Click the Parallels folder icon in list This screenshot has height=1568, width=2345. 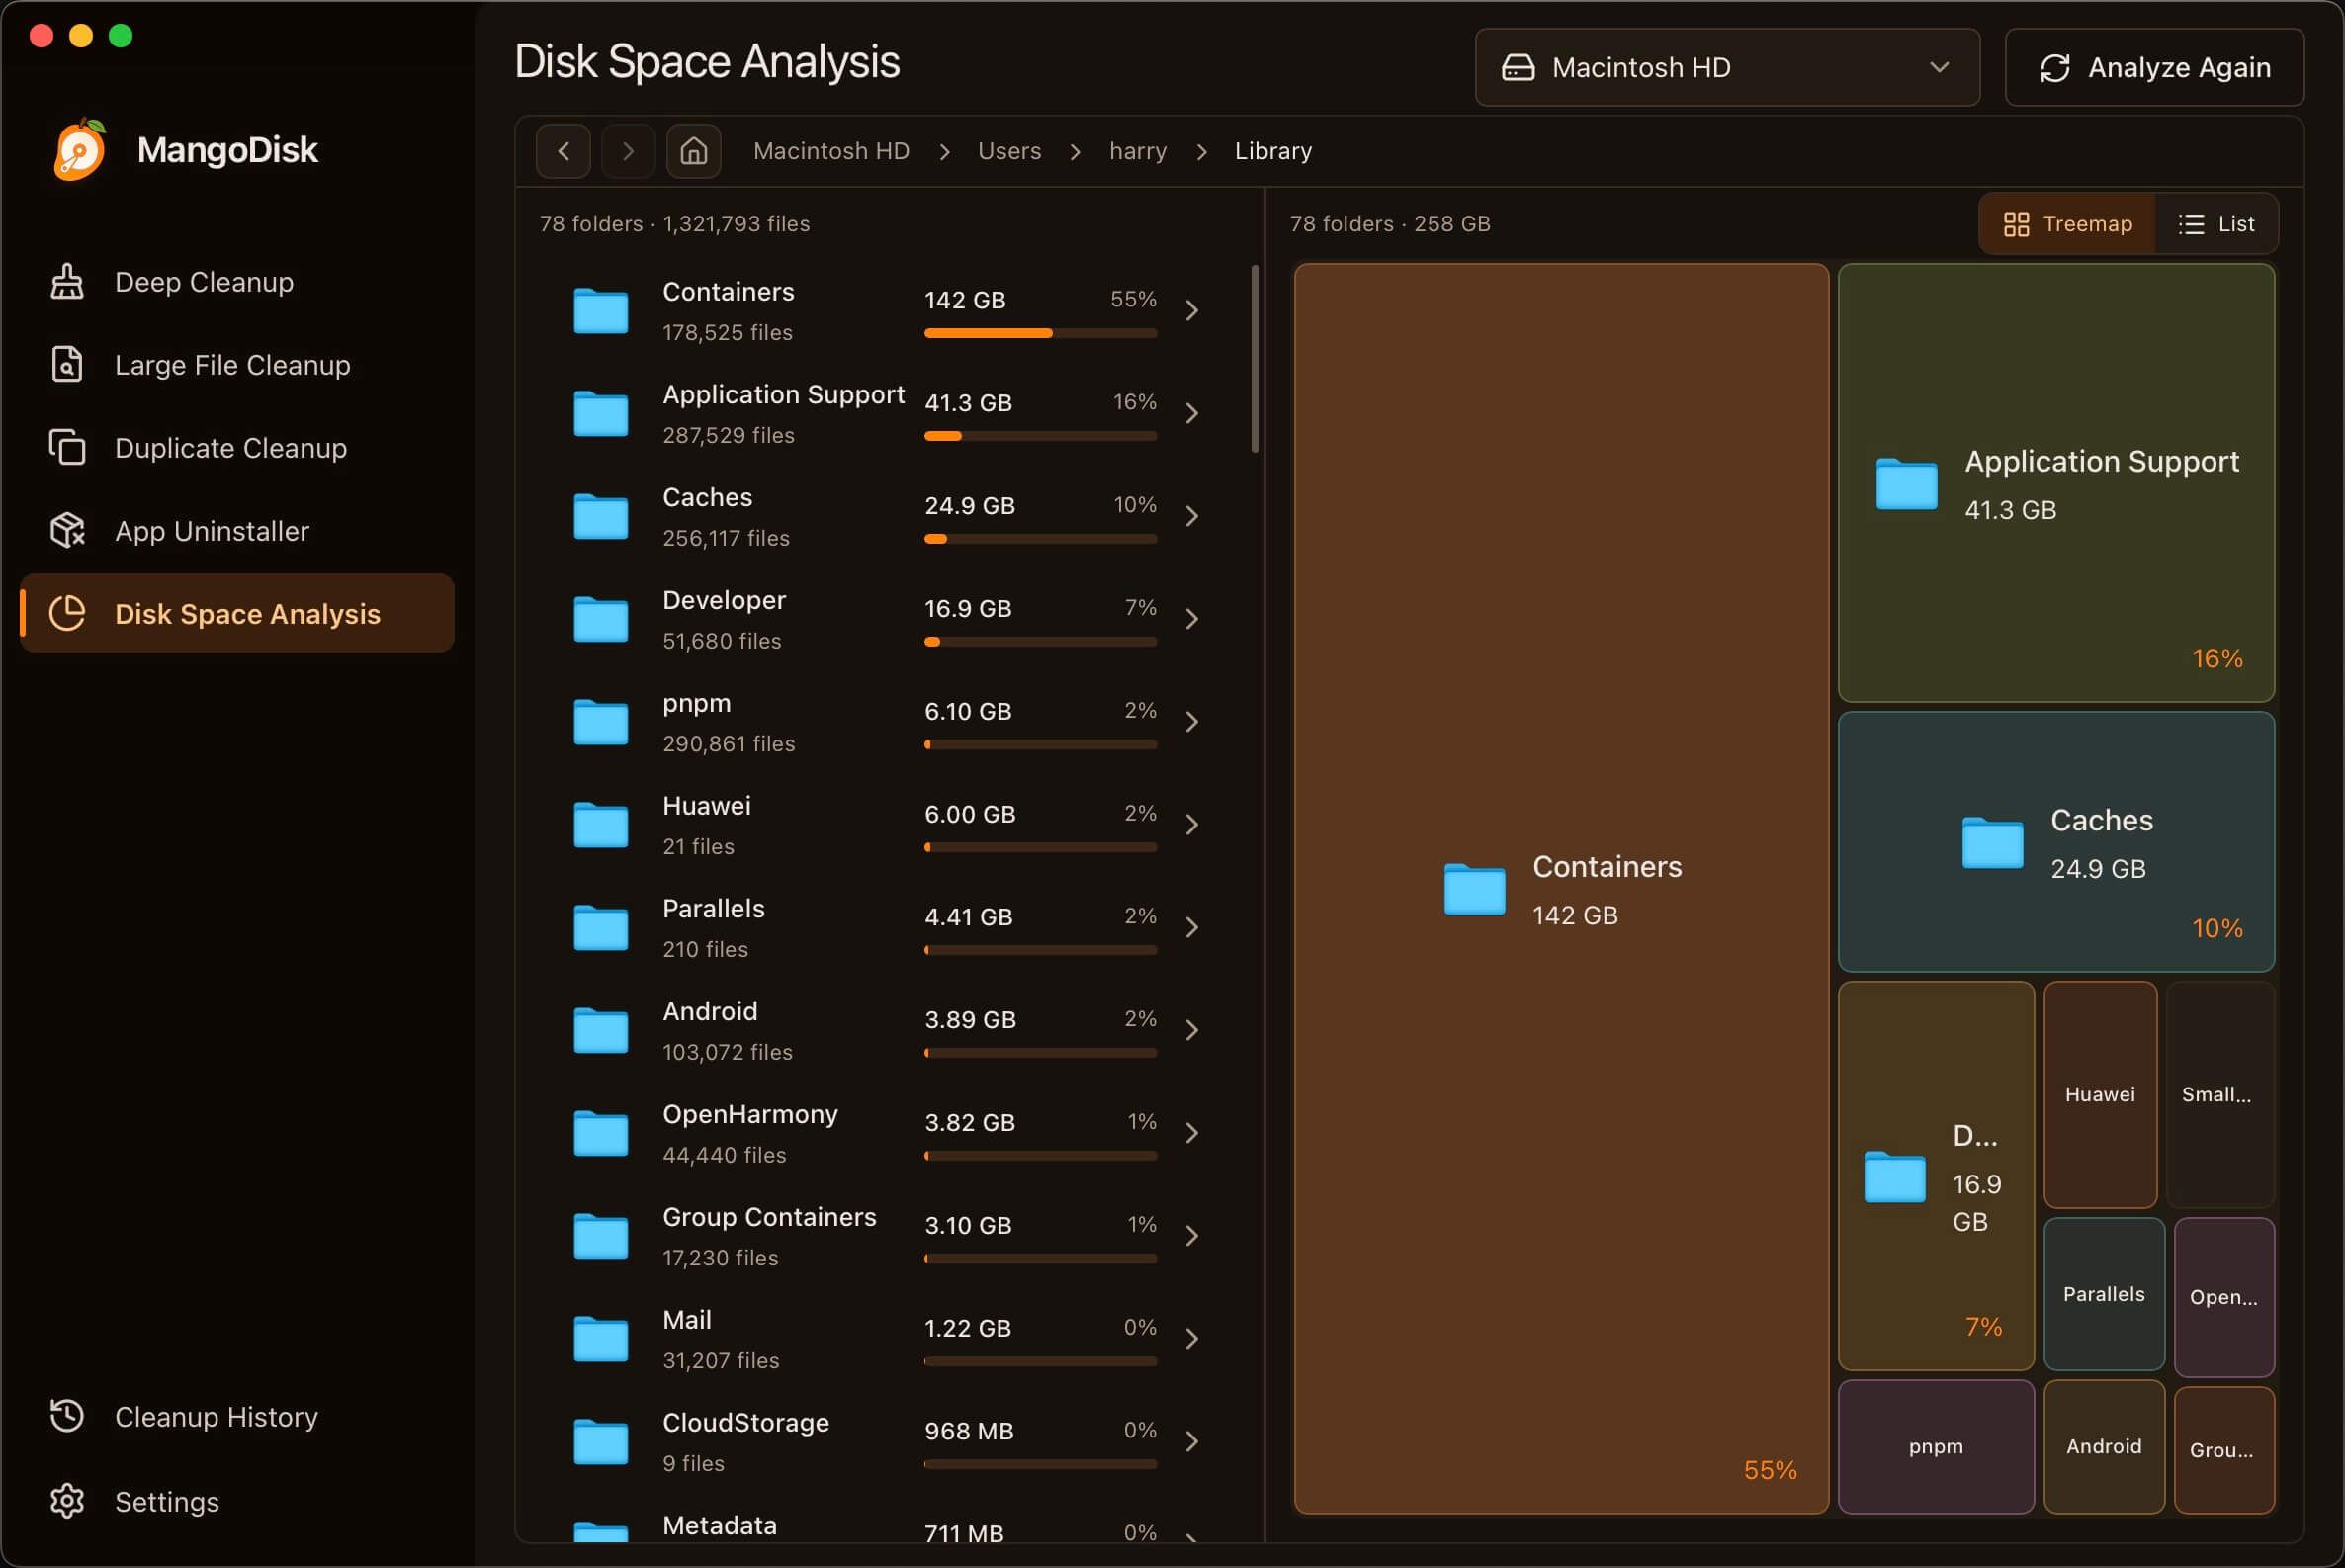point(601,929)
